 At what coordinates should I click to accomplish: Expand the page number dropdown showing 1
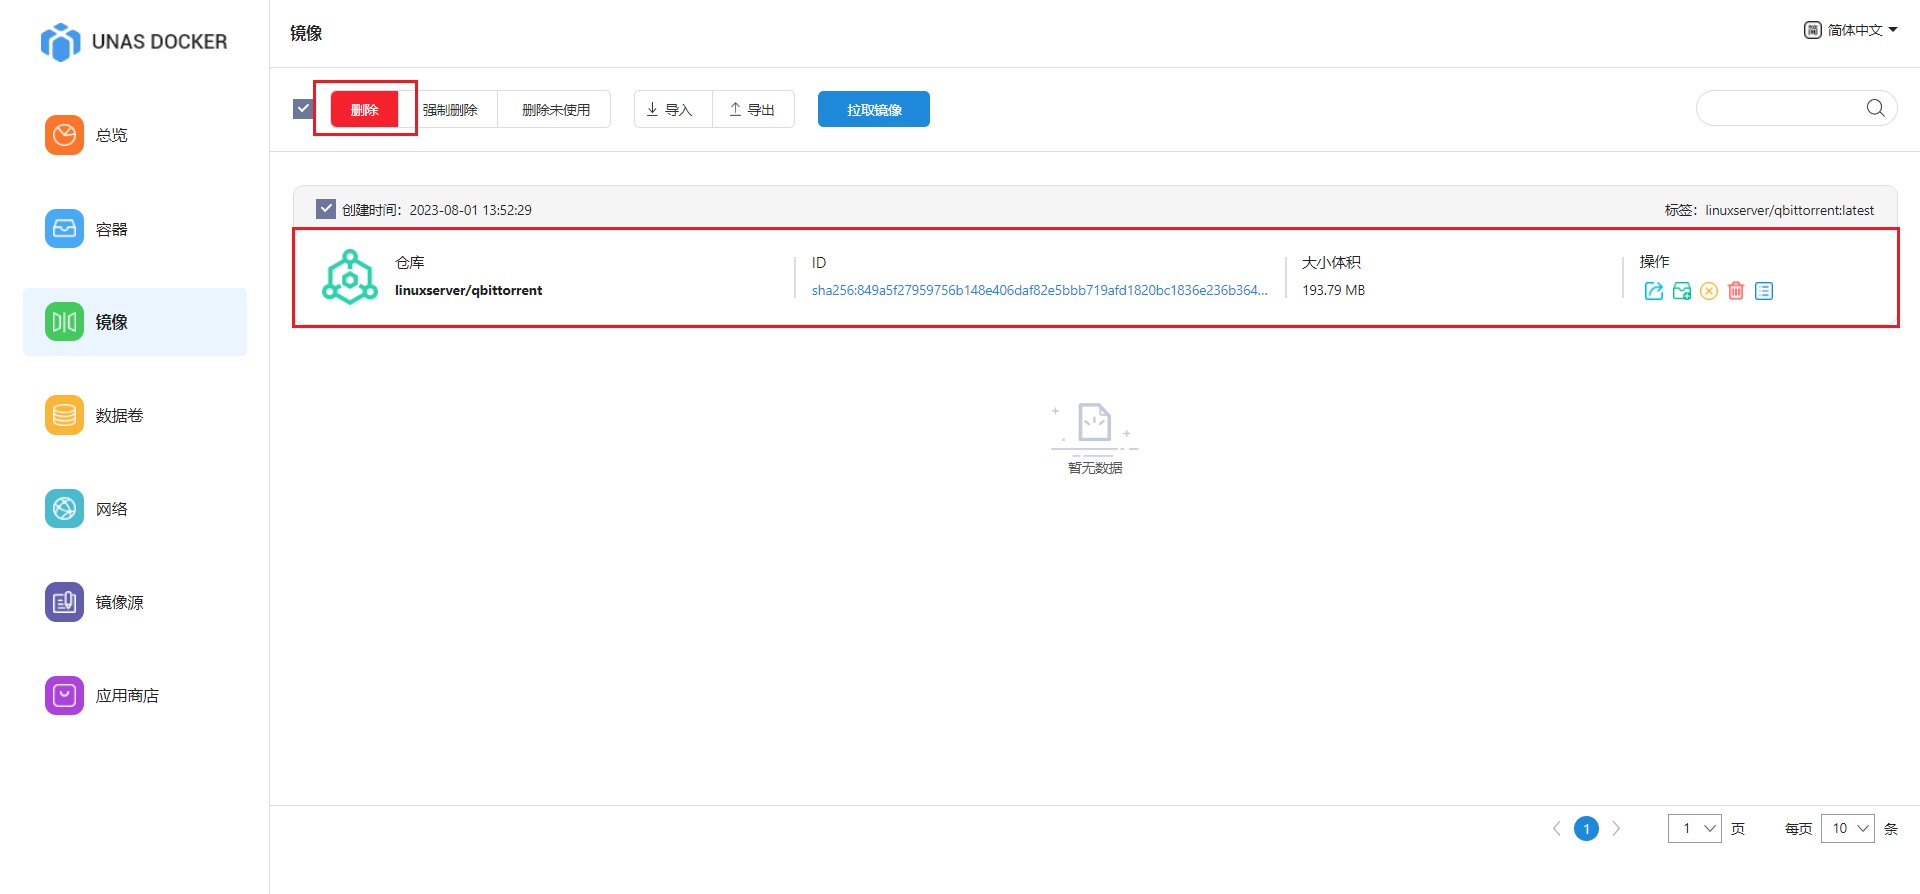[1694, 828]
